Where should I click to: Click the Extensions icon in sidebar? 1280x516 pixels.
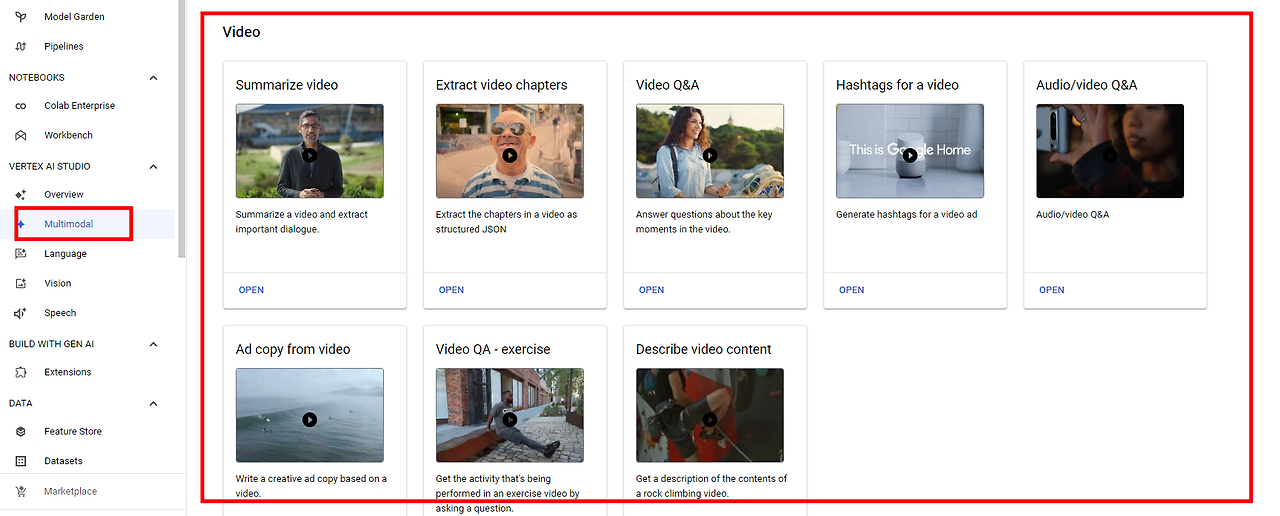coord(21,372)
